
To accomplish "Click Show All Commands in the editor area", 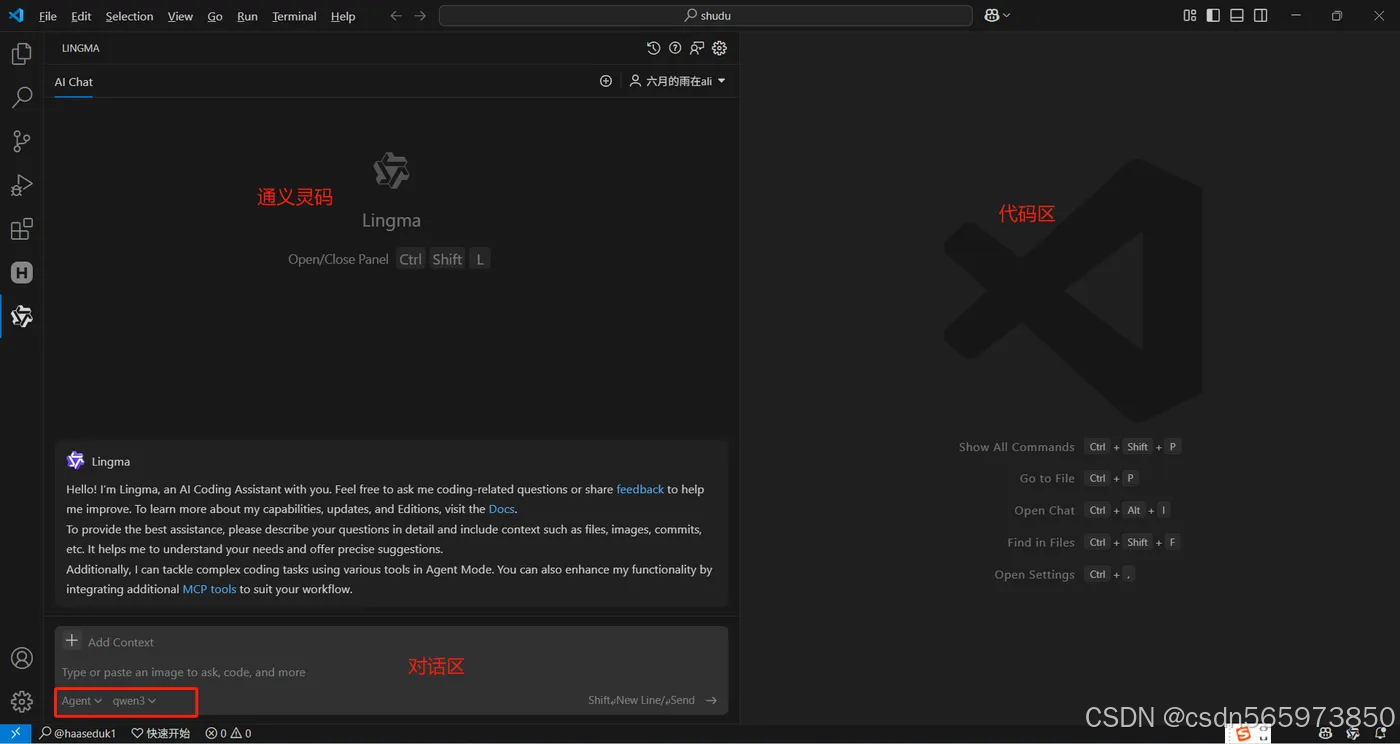I will [1016, 447].
